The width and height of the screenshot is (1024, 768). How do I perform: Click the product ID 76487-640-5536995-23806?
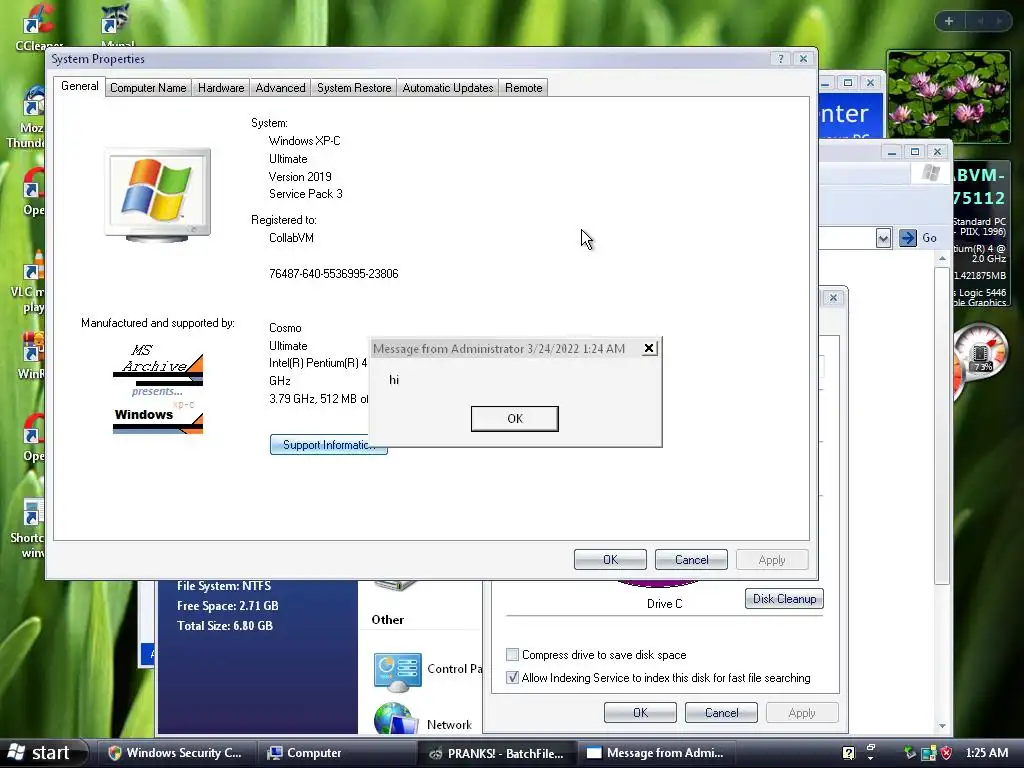pyautogui.click(x=334, y=274)
